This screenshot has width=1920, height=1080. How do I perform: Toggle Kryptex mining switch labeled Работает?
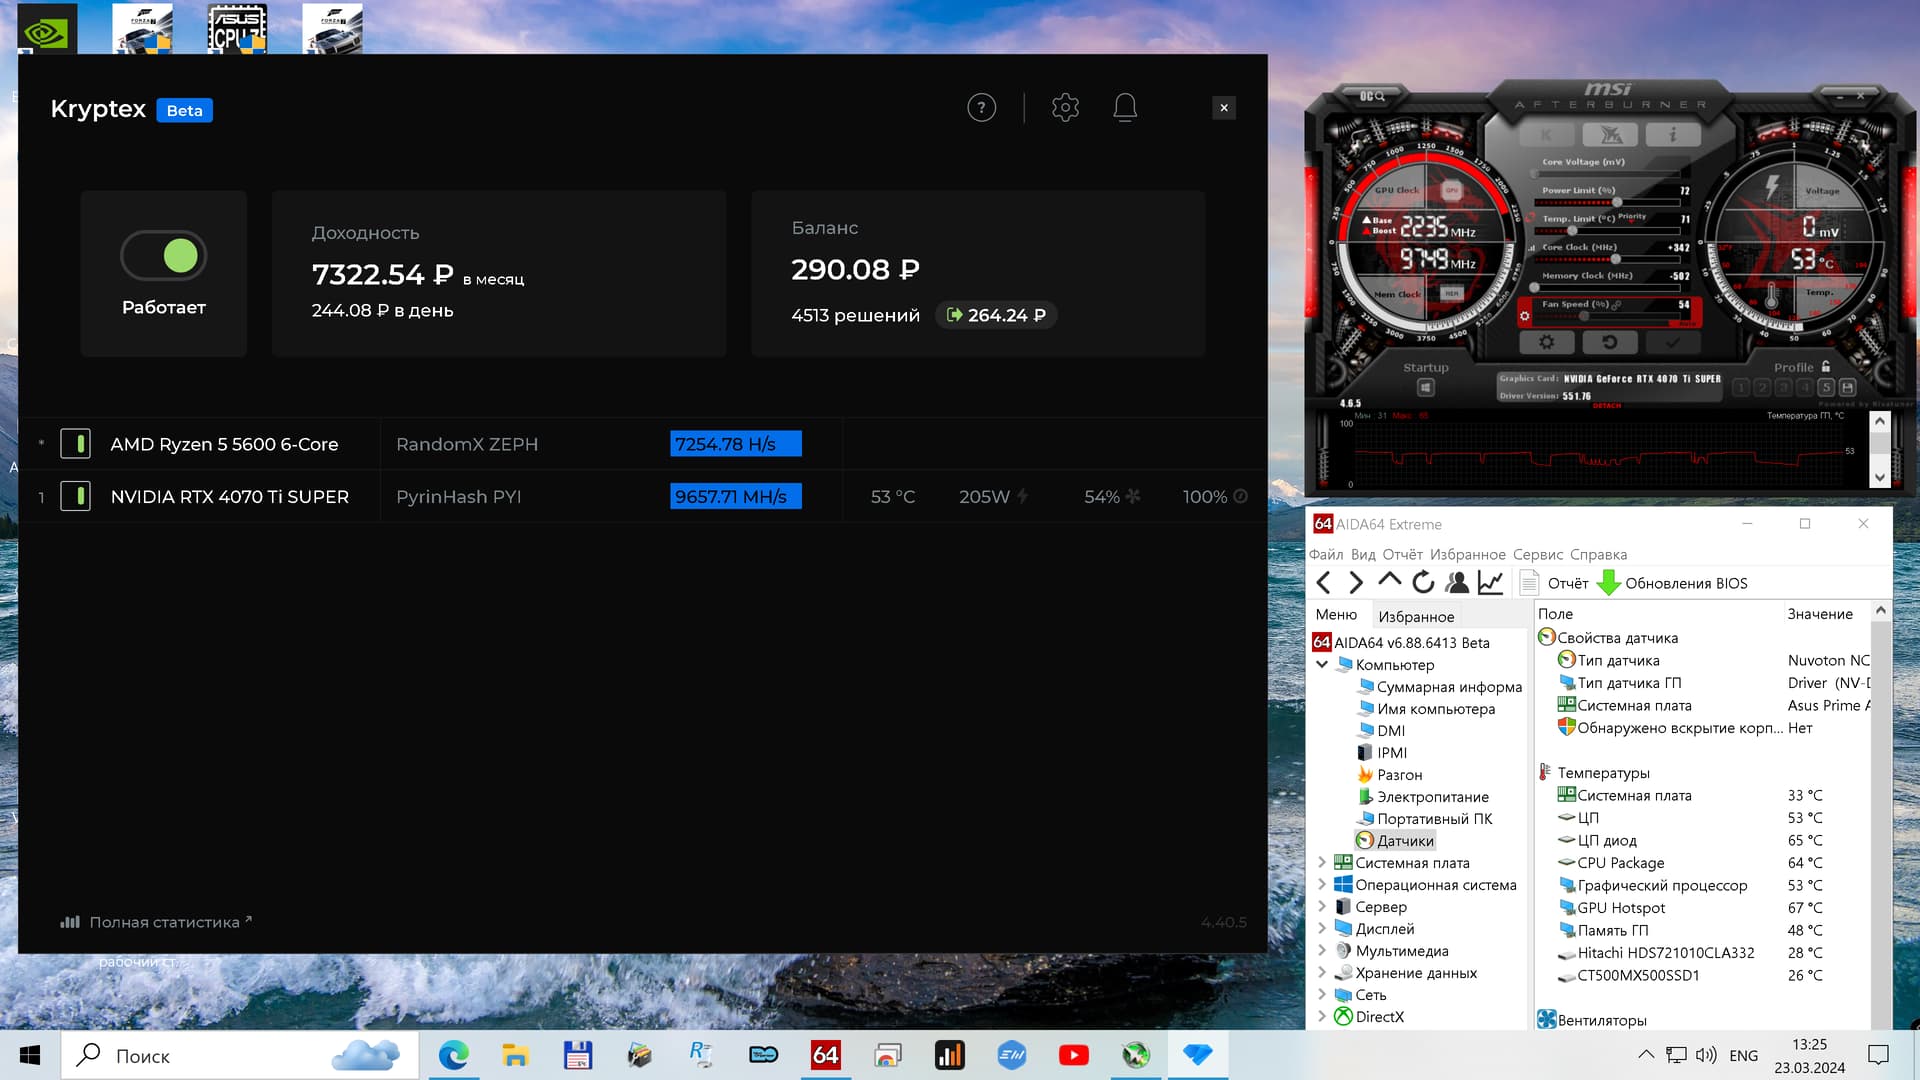click(164, 256)
